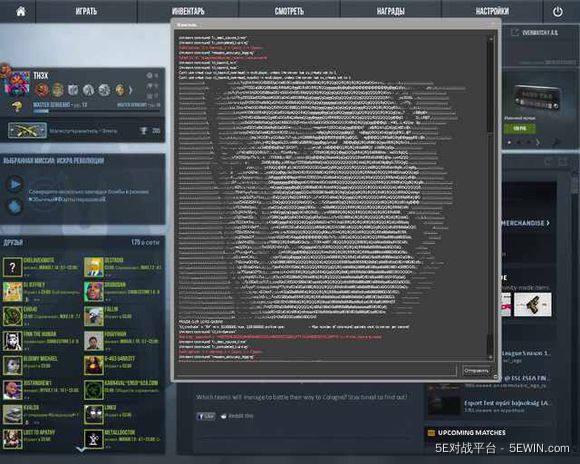Click the Facebook Like button
580x464 pixels.
[x=206, y=416]
